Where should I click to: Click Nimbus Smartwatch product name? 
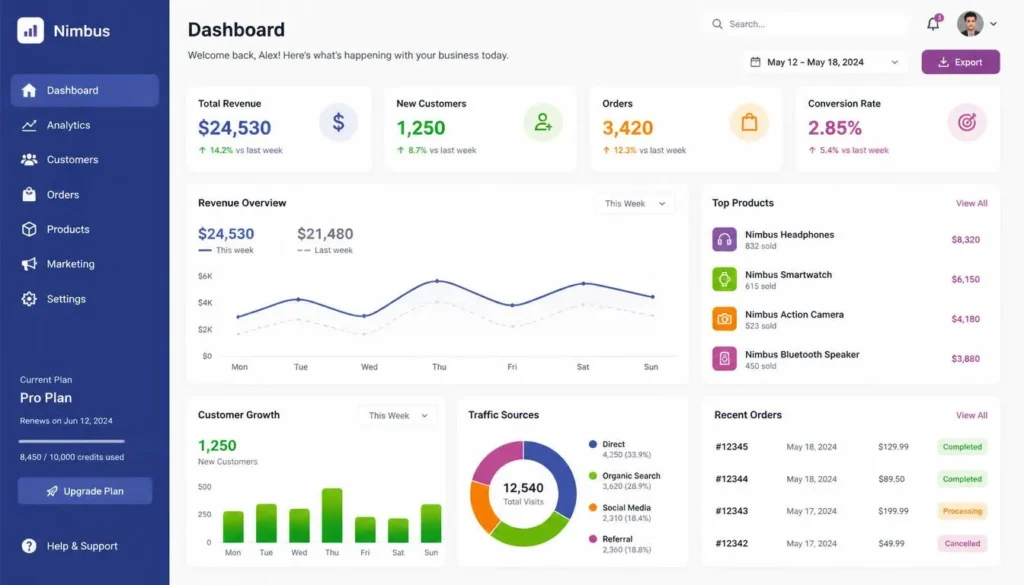[x=788, y=275]
